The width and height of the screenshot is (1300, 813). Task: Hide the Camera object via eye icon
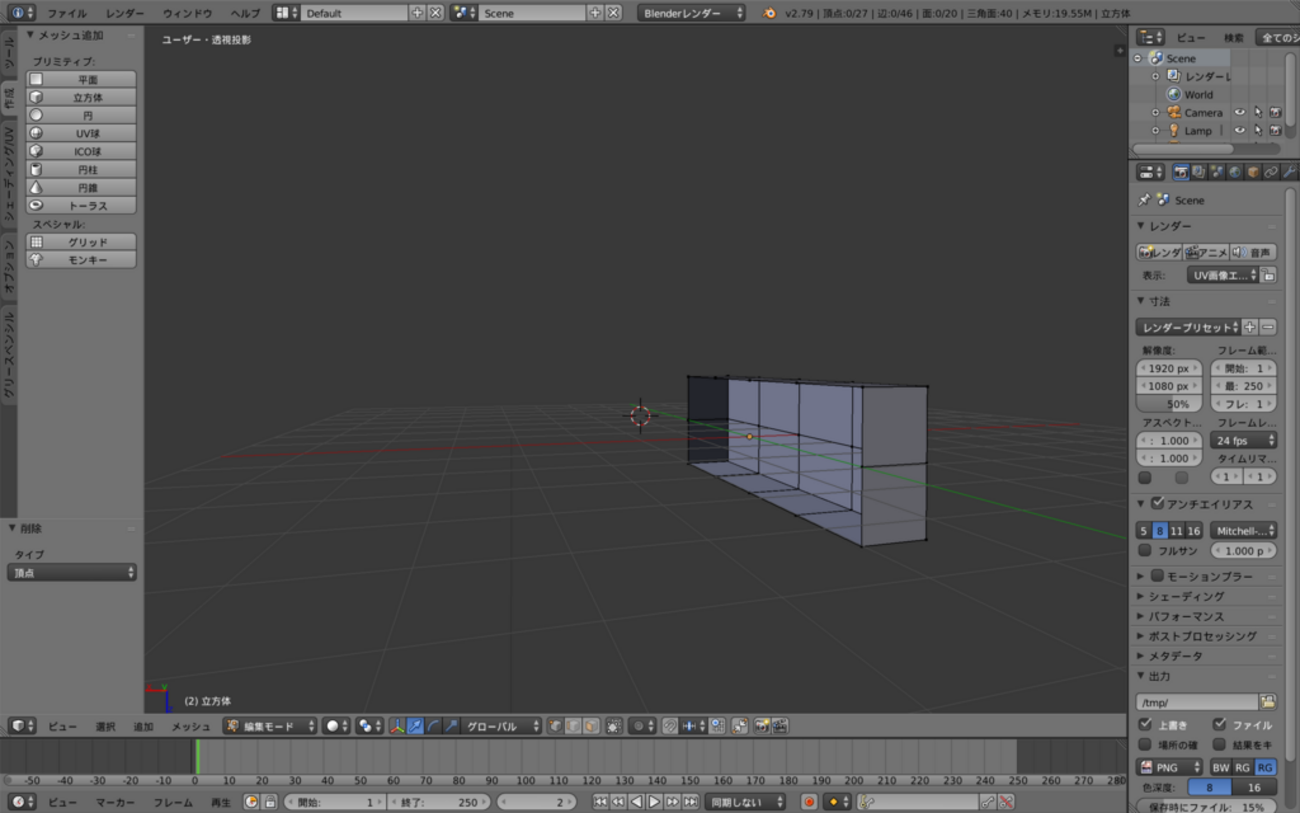pos(1240,113)
